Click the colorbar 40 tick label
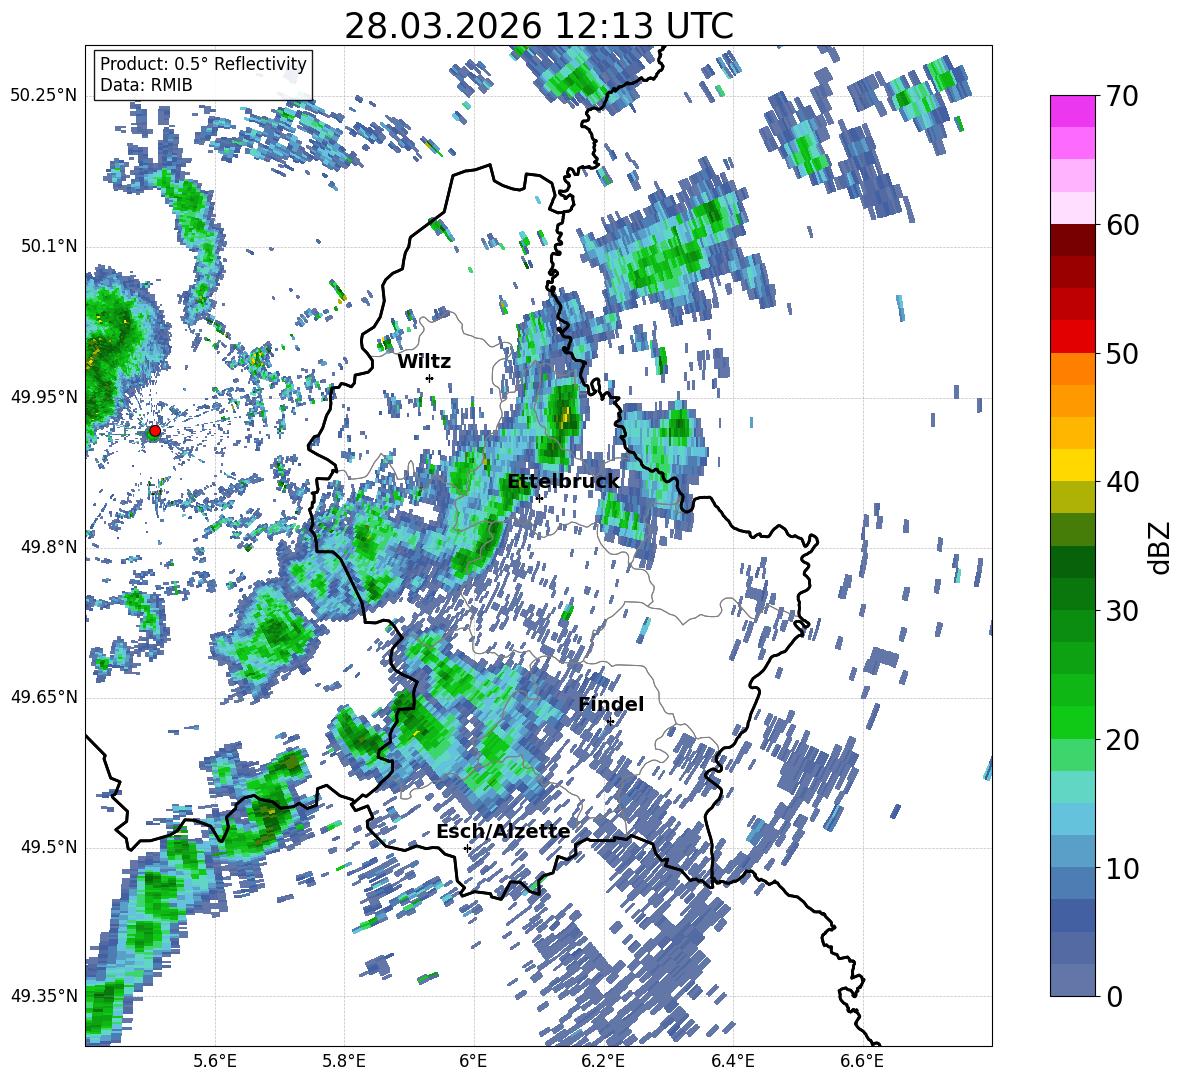The height and width of the screenshot is (1081, 1184). (x=1122, y=482)
